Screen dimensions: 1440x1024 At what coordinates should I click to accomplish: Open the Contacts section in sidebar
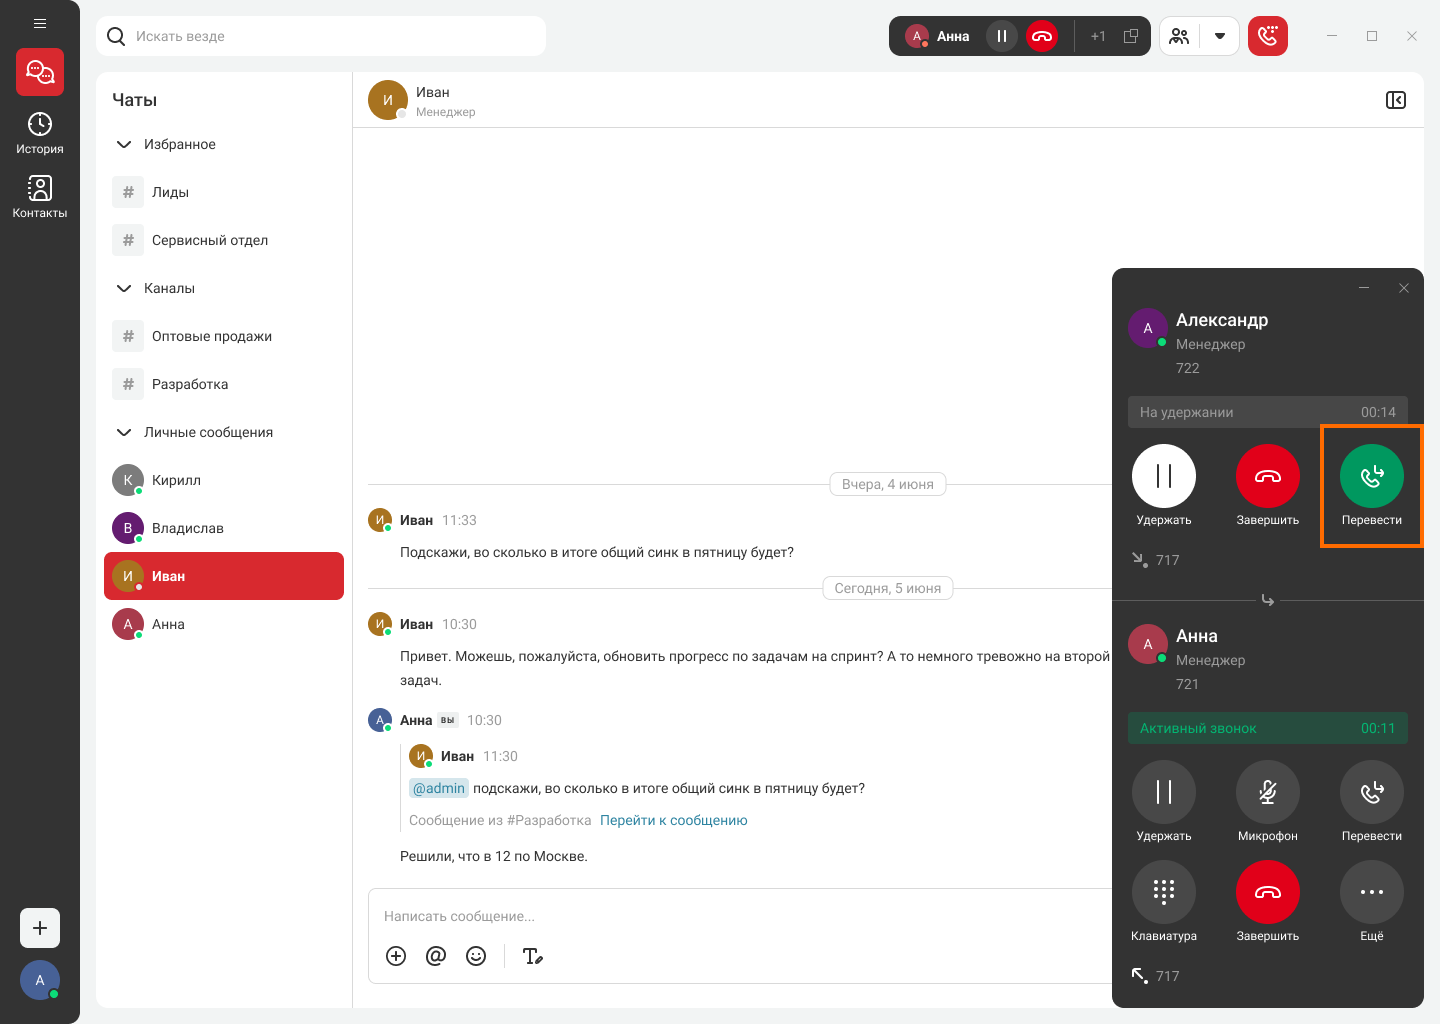(40, 197)
